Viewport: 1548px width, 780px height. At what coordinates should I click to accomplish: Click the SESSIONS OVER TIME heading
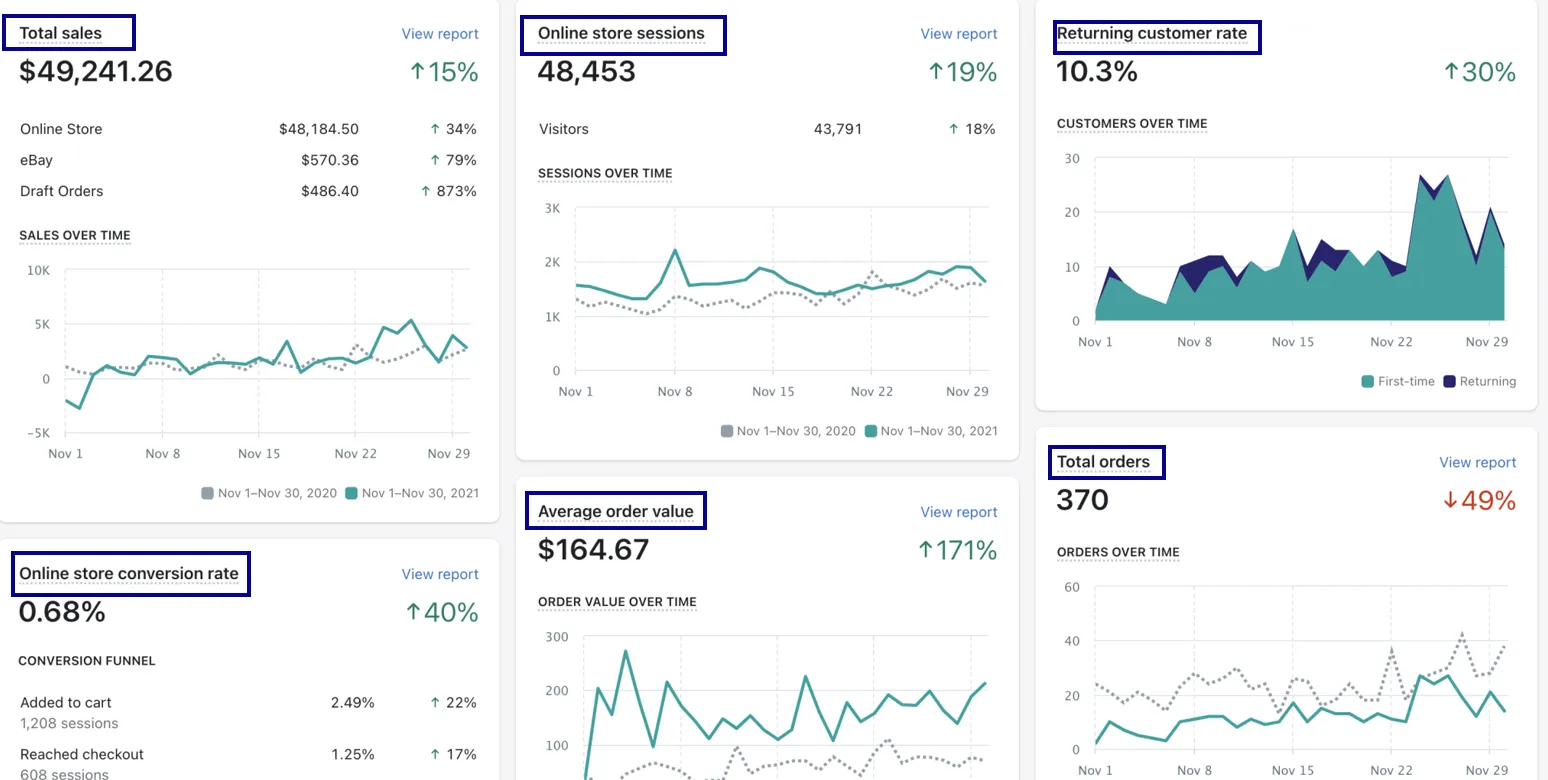point(605,173)
